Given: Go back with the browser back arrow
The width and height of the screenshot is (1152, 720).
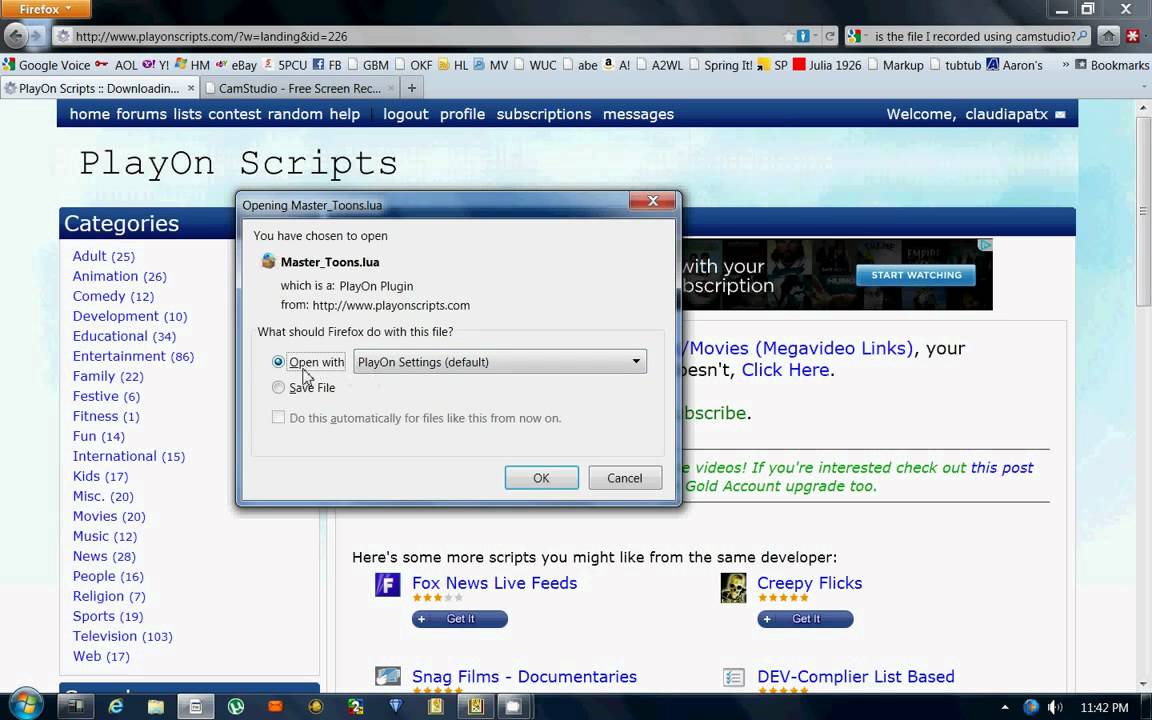Looking at the screenshot, I should pyautogui.click(x=15, y=36).
